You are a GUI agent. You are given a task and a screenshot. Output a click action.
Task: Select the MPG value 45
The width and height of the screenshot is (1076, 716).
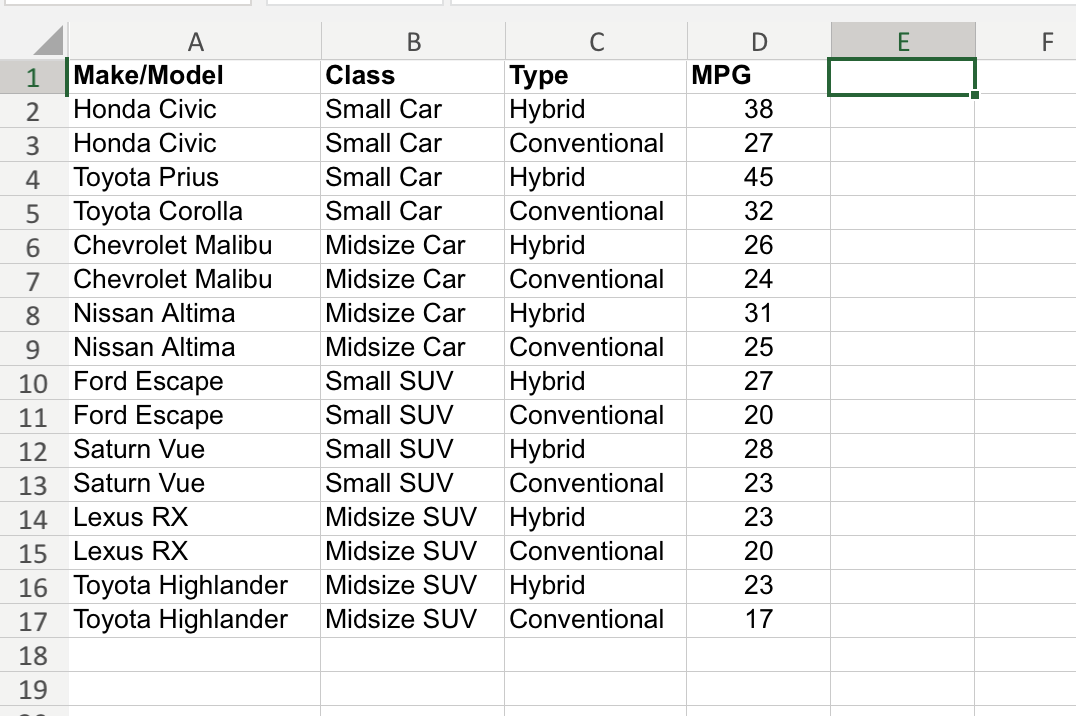(x=760, y=177)
